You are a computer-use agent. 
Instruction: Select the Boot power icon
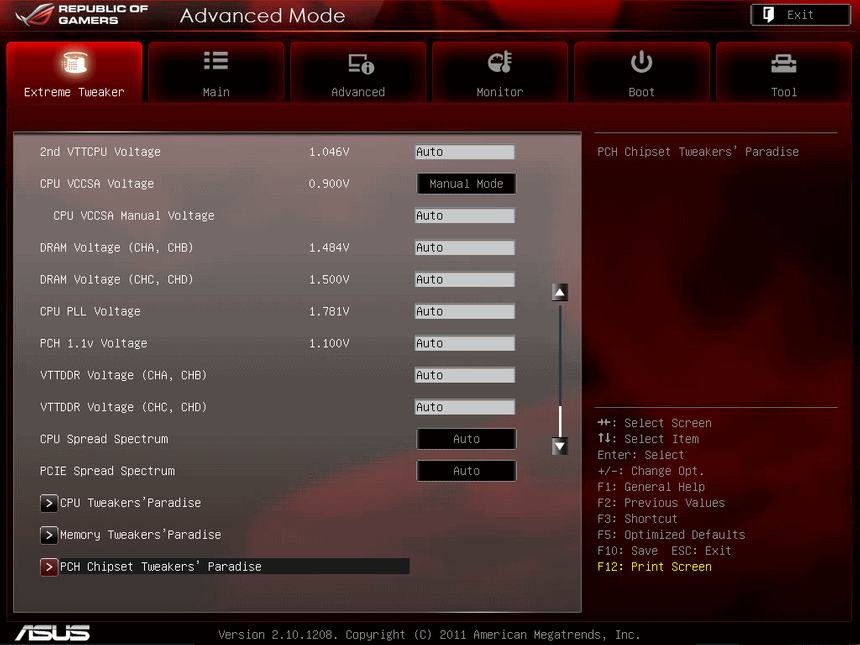point(641,63)
